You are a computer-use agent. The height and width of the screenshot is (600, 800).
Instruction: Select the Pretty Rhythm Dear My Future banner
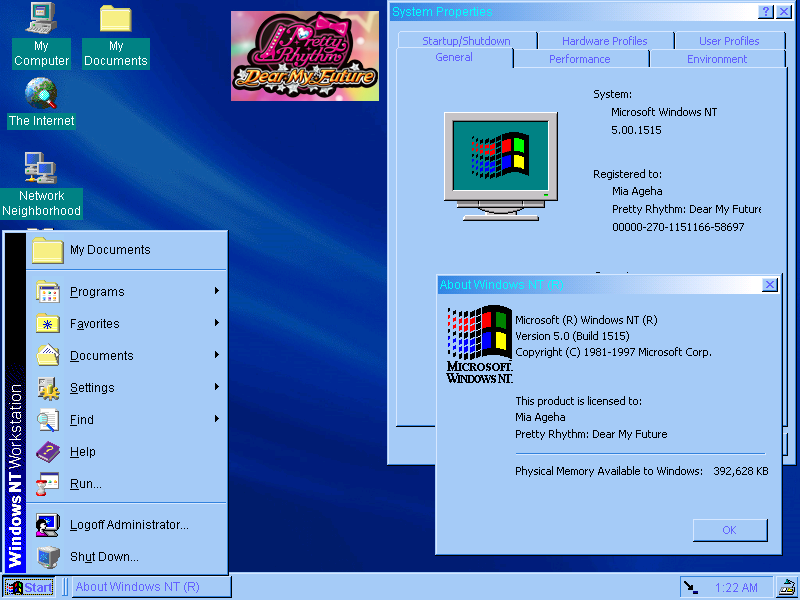pyautogui.click(x=305, y=56)
